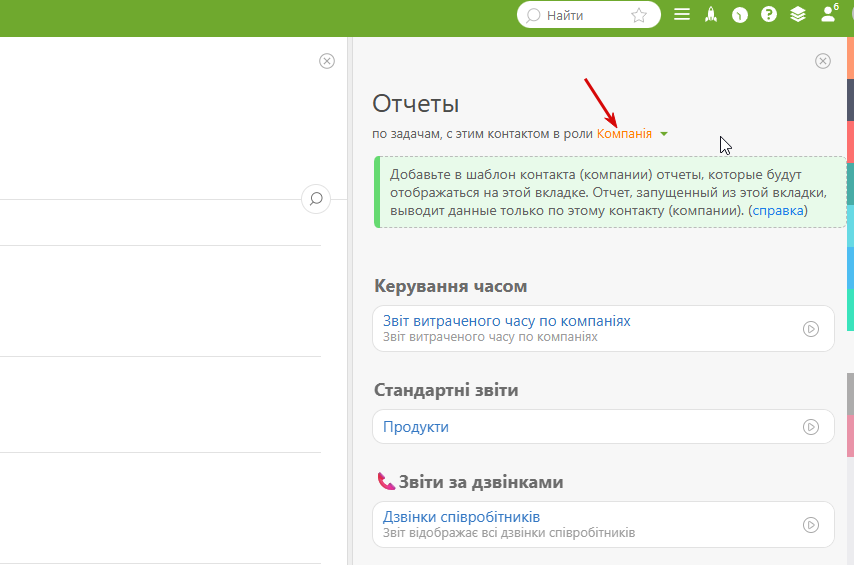The height and width of the screenshot is (565, 854).
Task: Click the green info note starting with Добавьте в шаблон
Action: (x=610, y=192)
